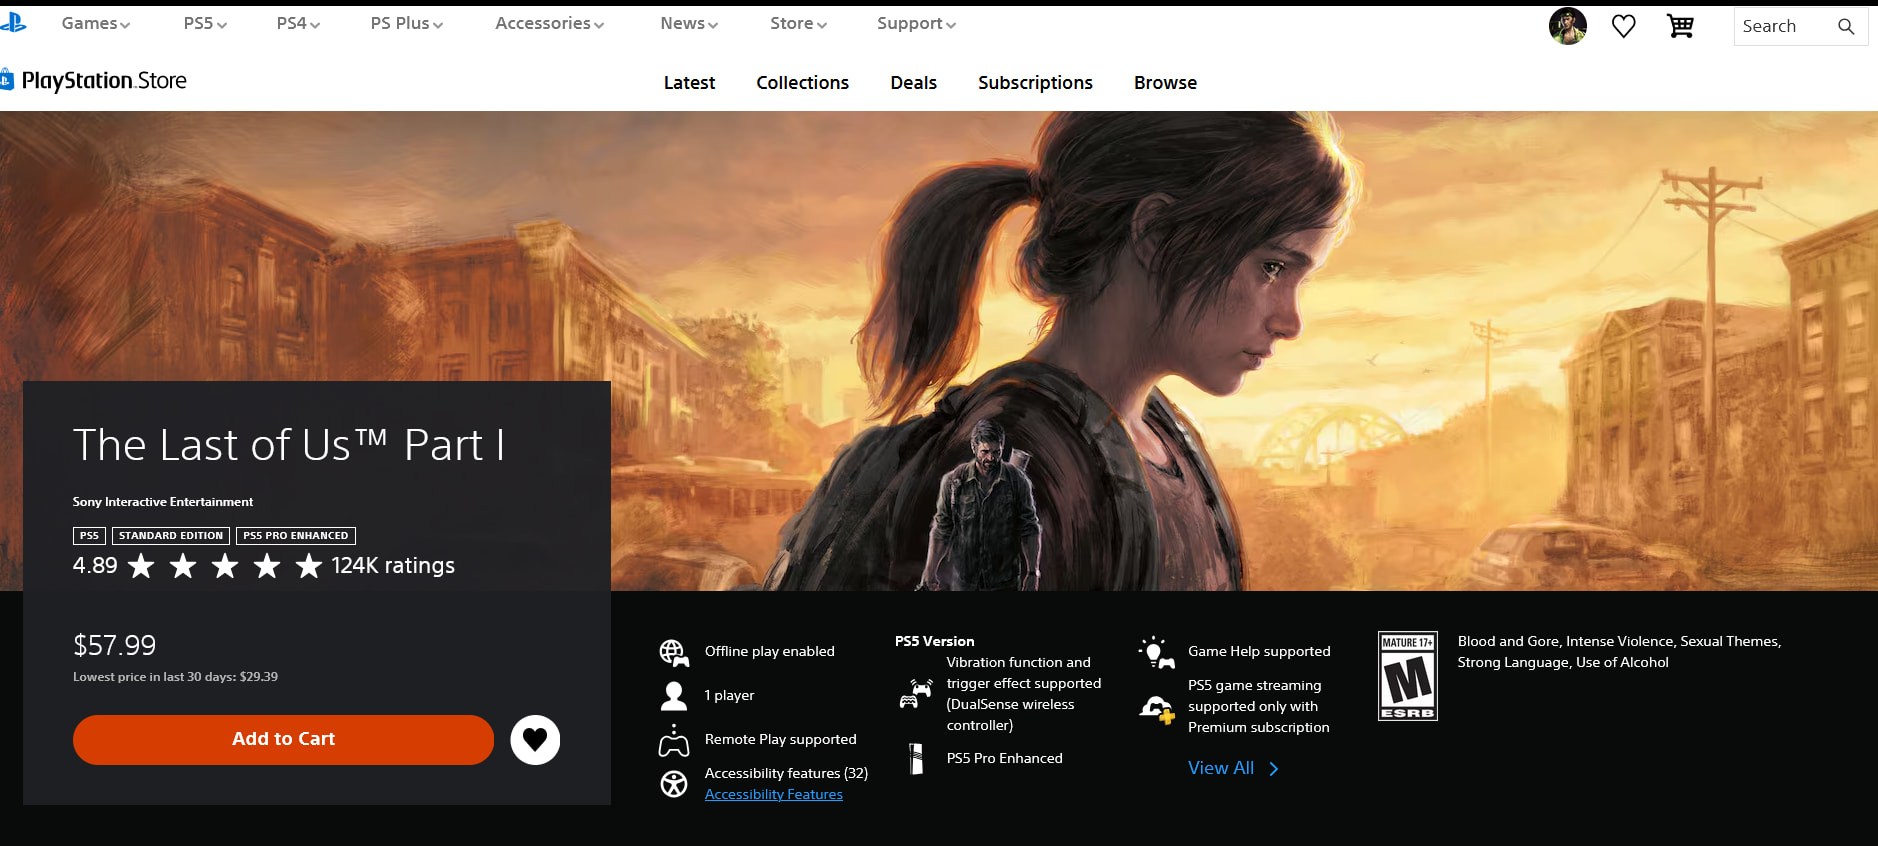Expand the Accessories dropdown menu
Image resolution: width=1878 pixels, height=846 pixels.
pyautogui.click(x=549, y=23)
